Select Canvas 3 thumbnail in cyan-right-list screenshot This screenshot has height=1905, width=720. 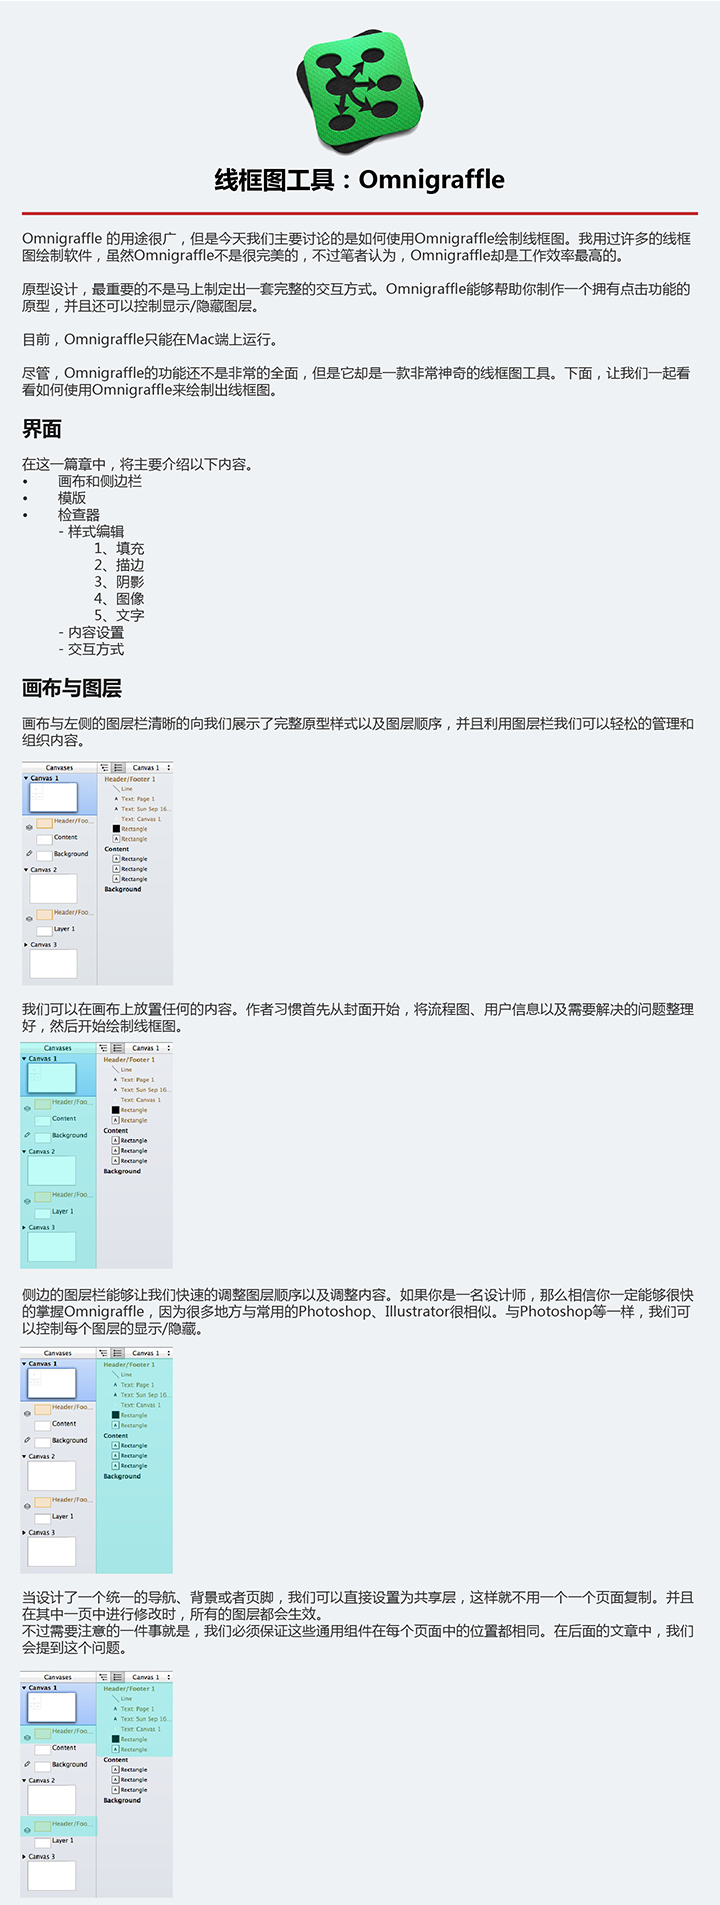[x=52, y=1551]
